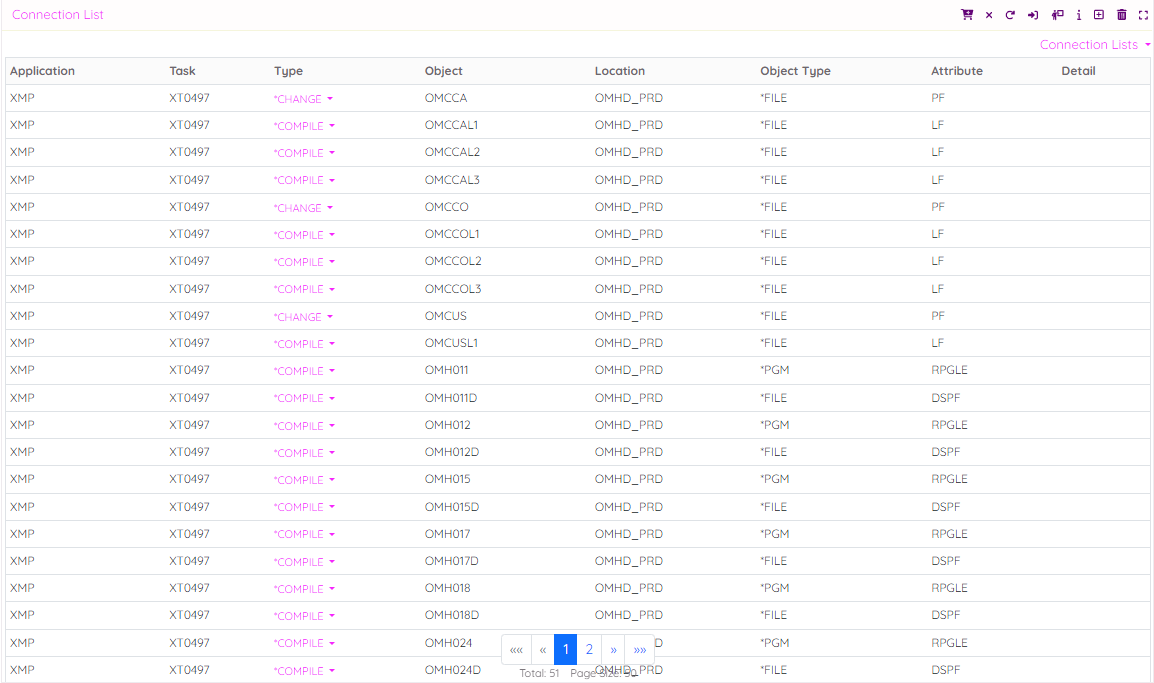
Task: Toggle fullscreen with the expand icon
Action: coord(1143,15)
